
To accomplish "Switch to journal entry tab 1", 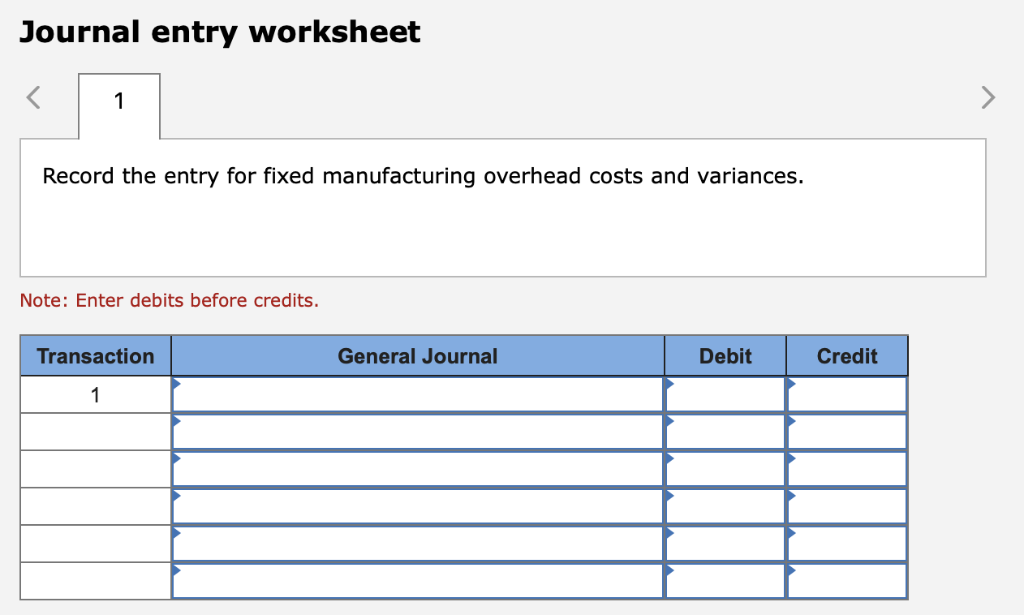I will (x=118, y=103).
